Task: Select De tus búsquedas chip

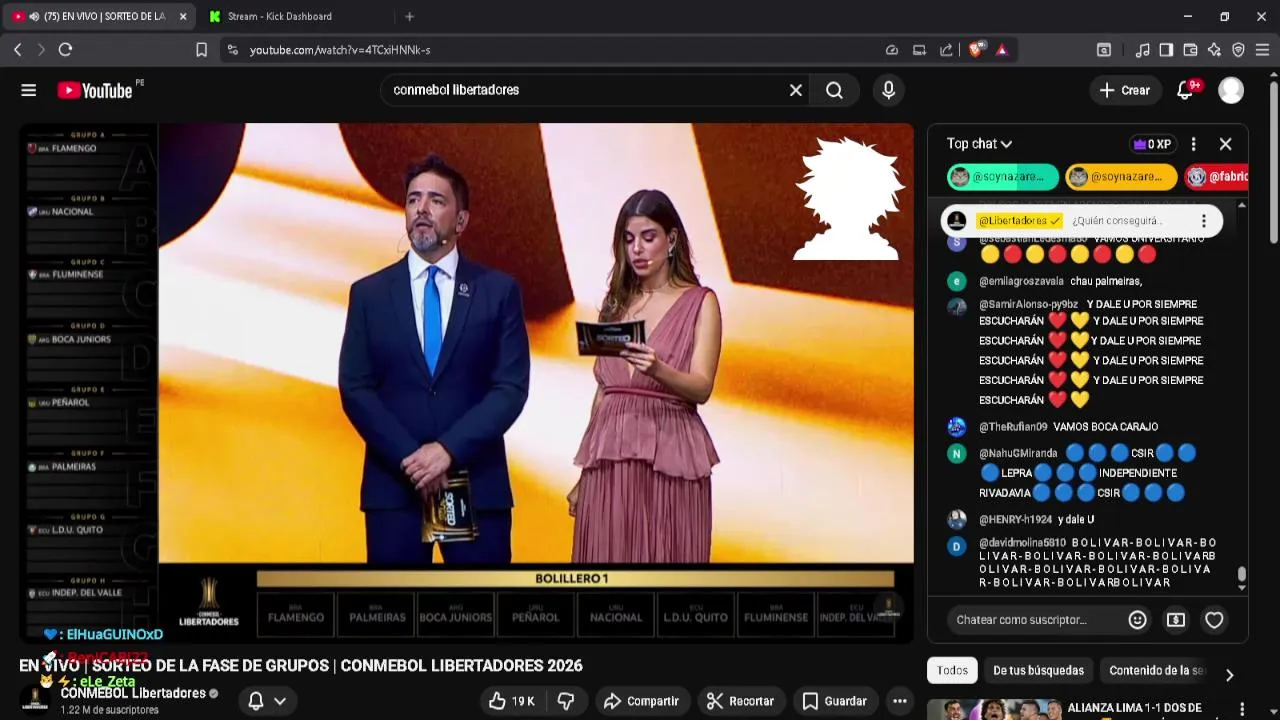Action: pos(1038,670)
